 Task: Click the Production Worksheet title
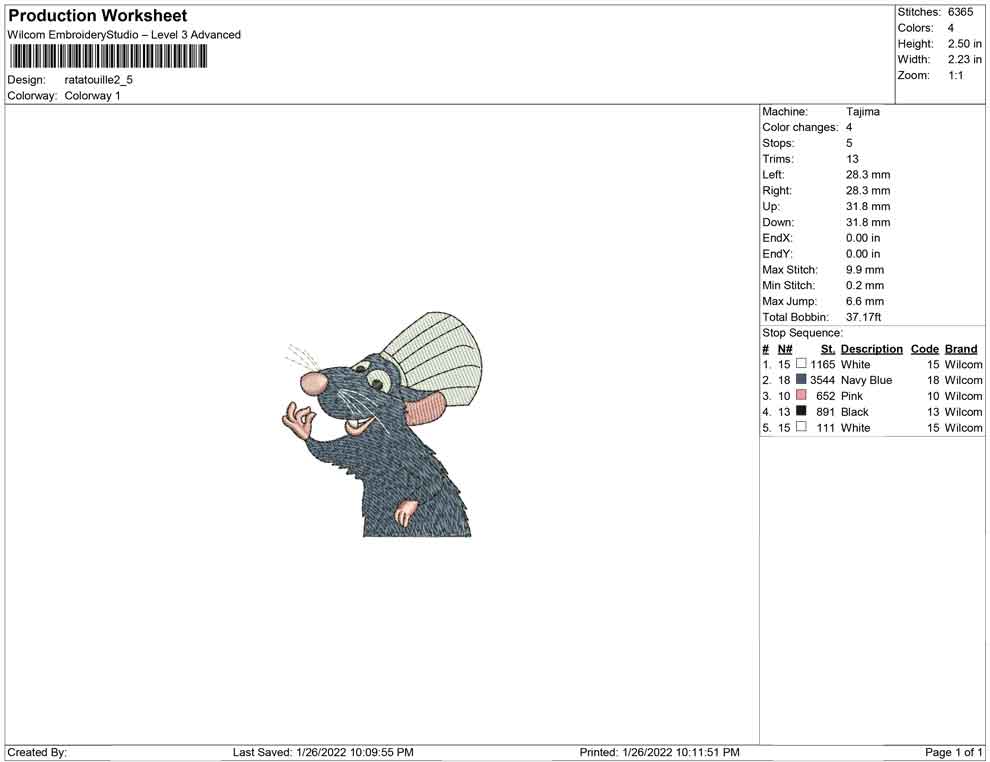(97, 16)
